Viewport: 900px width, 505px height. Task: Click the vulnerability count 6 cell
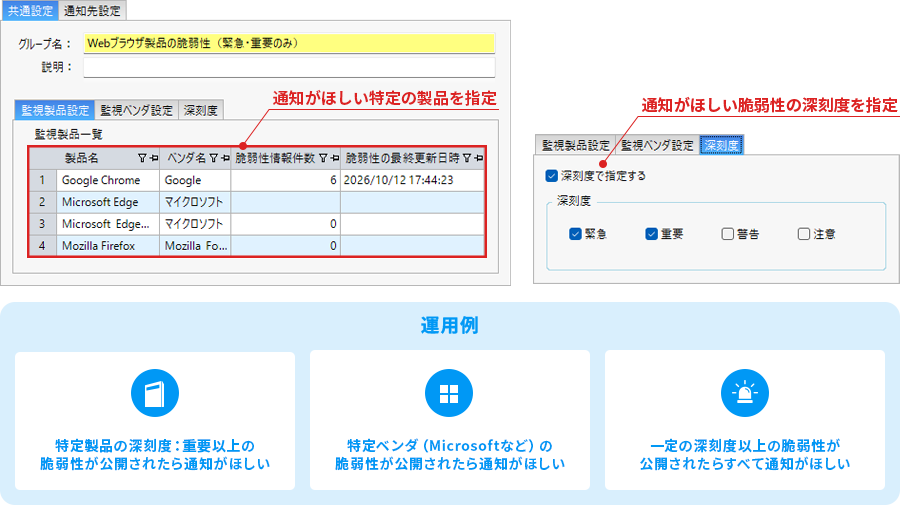pyautogui.click(x=285, y=180)
